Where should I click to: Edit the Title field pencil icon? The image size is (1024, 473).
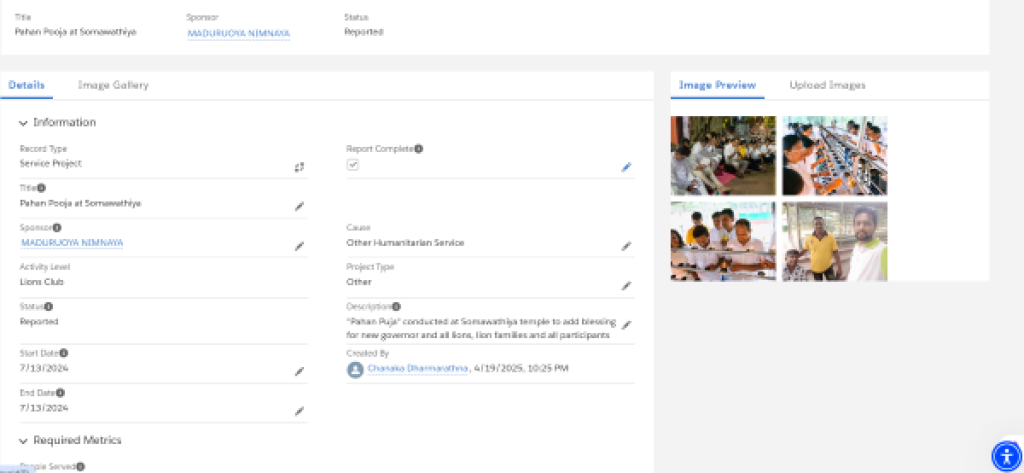point(299,206)
